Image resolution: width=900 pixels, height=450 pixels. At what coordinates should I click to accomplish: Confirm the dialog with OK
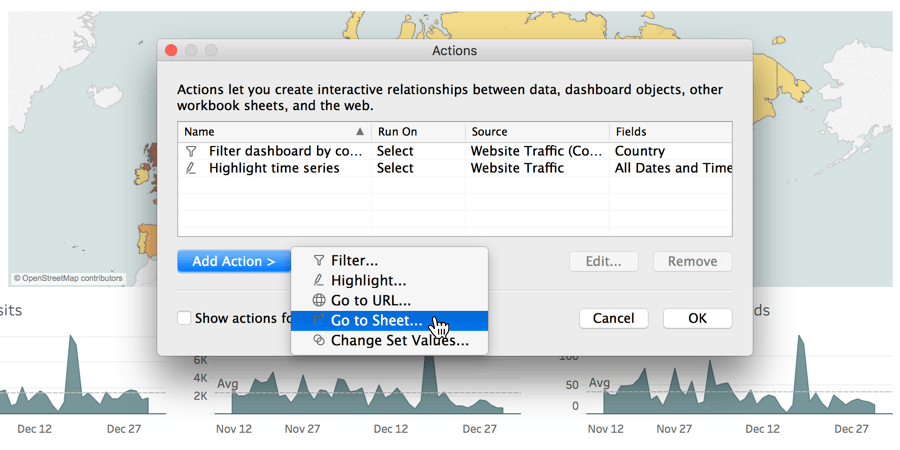coord(697,318)
